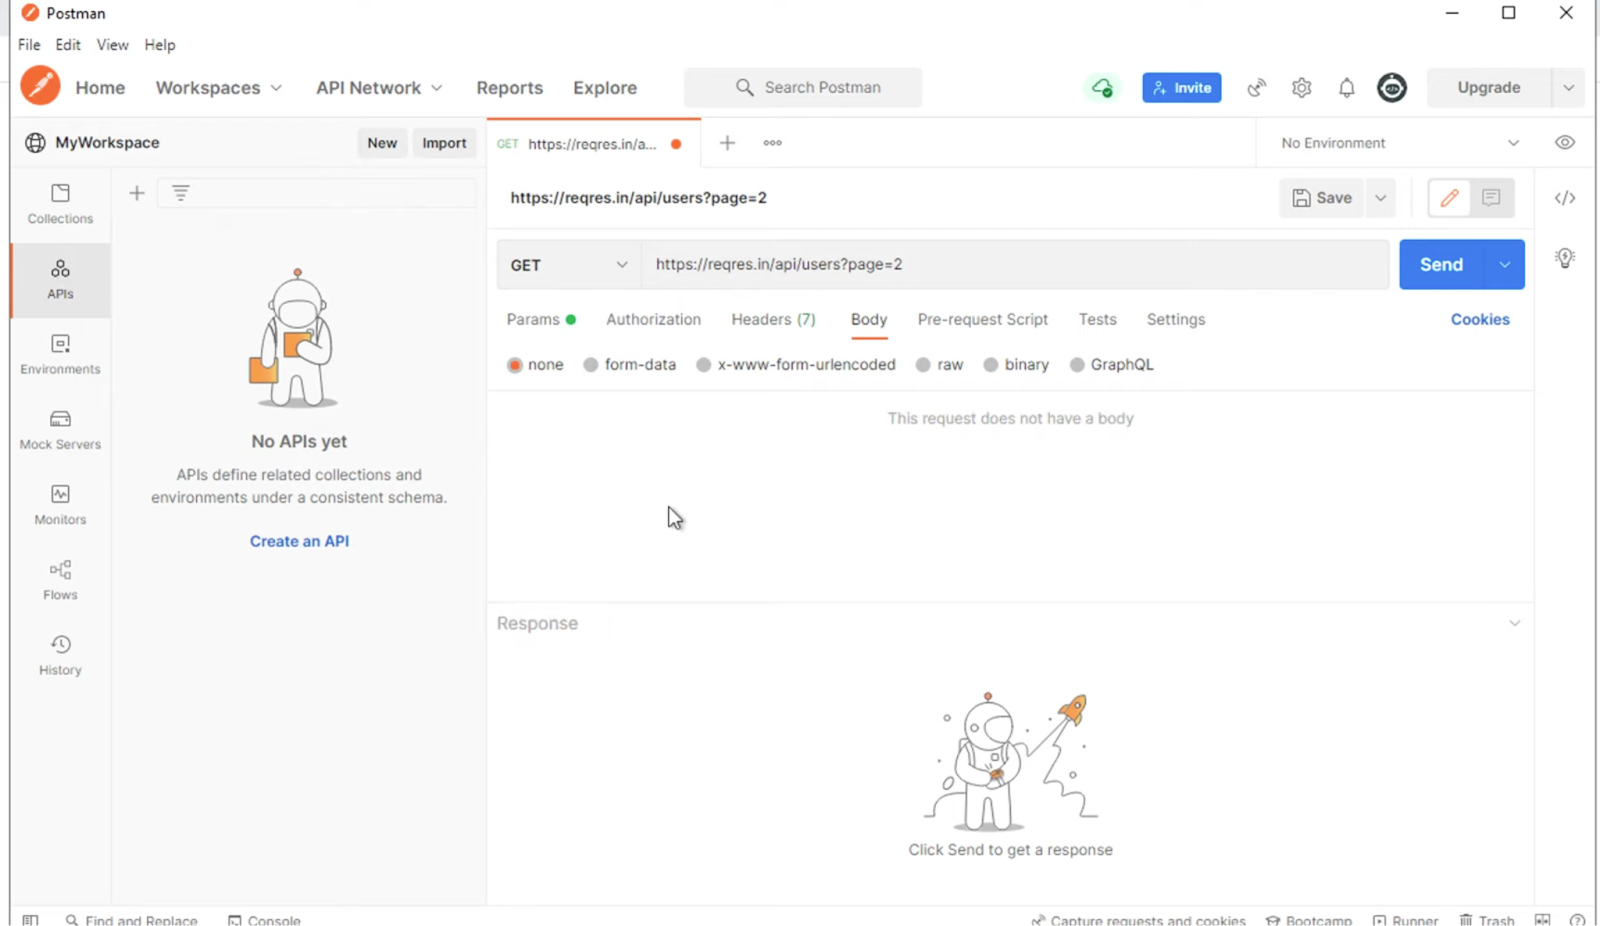Switch to the Headers (7) tab
The width and height of the screenshot is (1600, 926).
coord(773,320)
